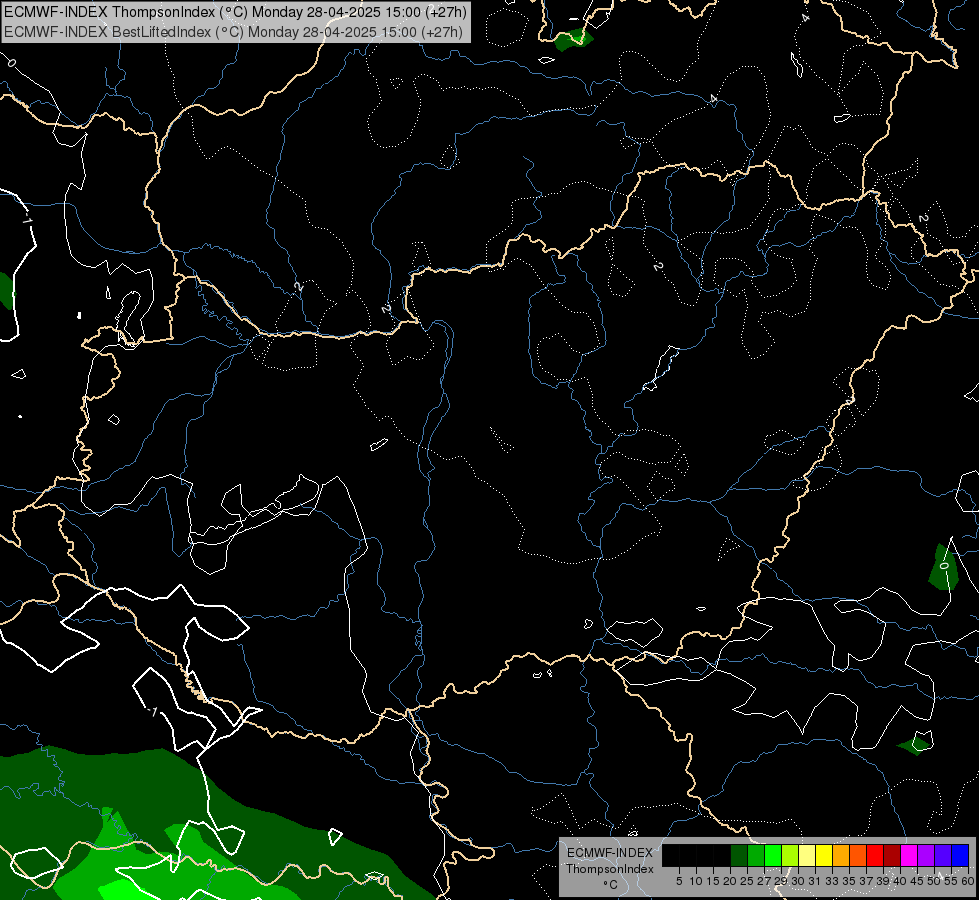Image resolution: width=979 pixels, height=900 pixels.
Task: Click the ECMWF-INDEX label in the legend
Action: [x=609, y=853]
